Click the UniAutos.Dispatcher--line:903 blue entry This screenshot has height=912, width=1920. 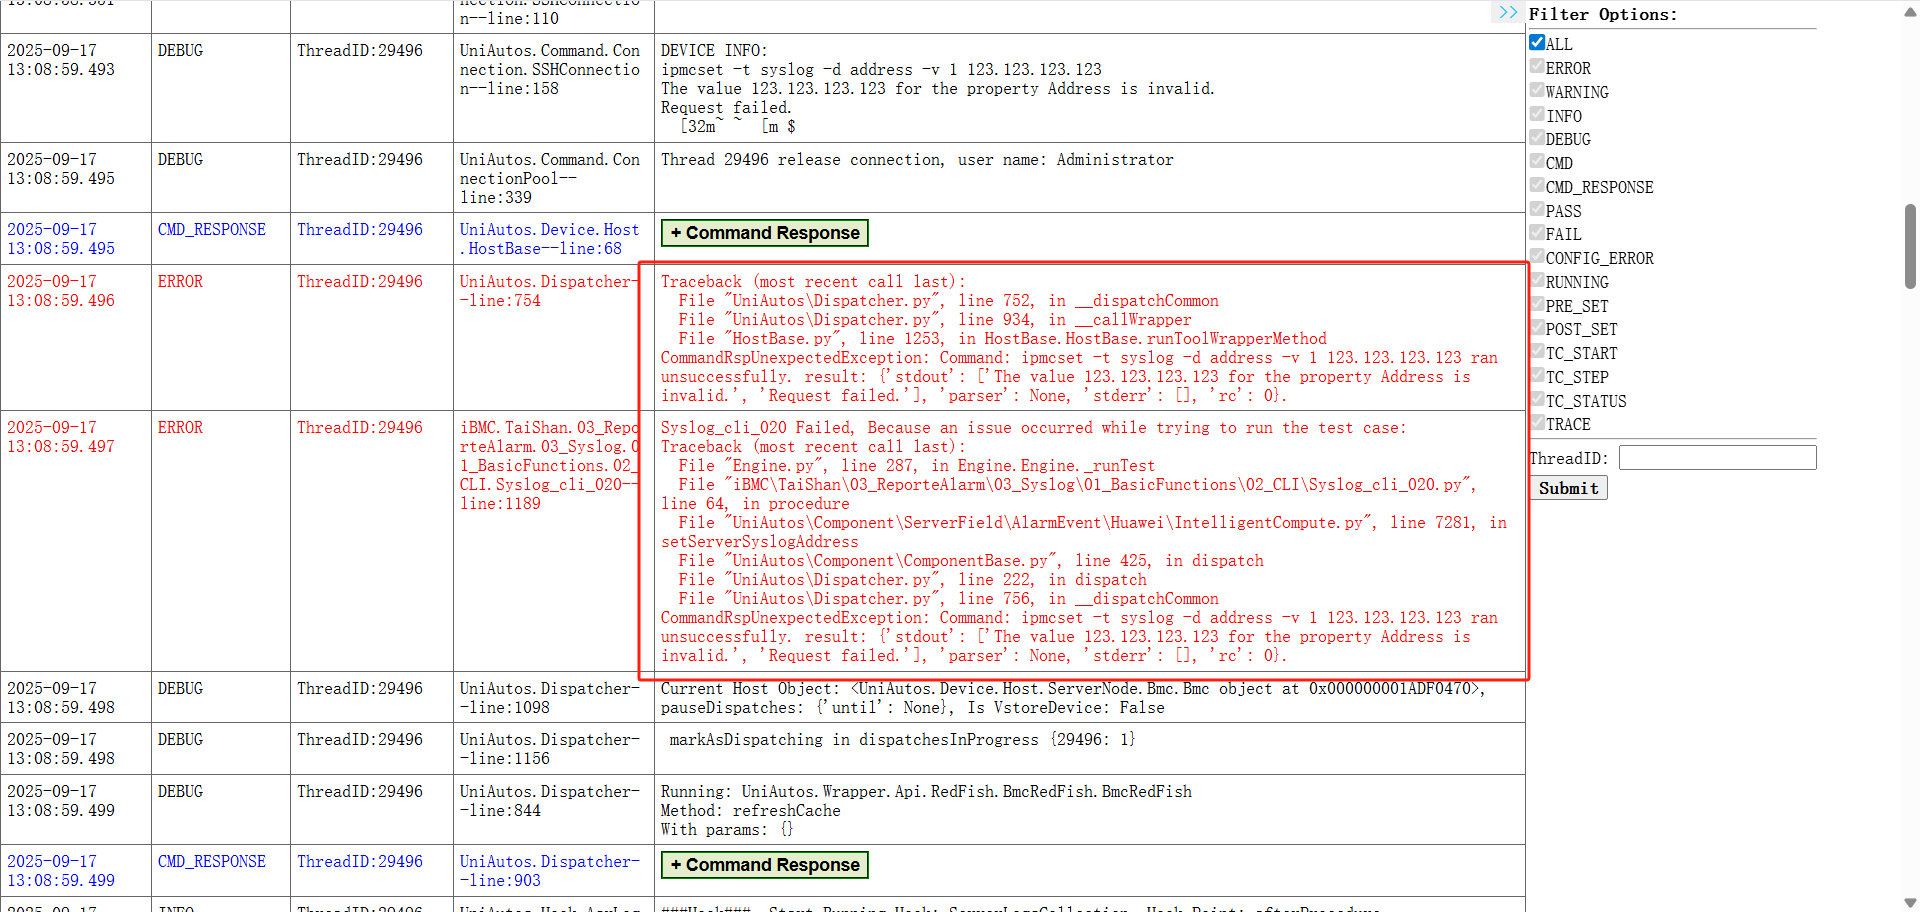549,871
